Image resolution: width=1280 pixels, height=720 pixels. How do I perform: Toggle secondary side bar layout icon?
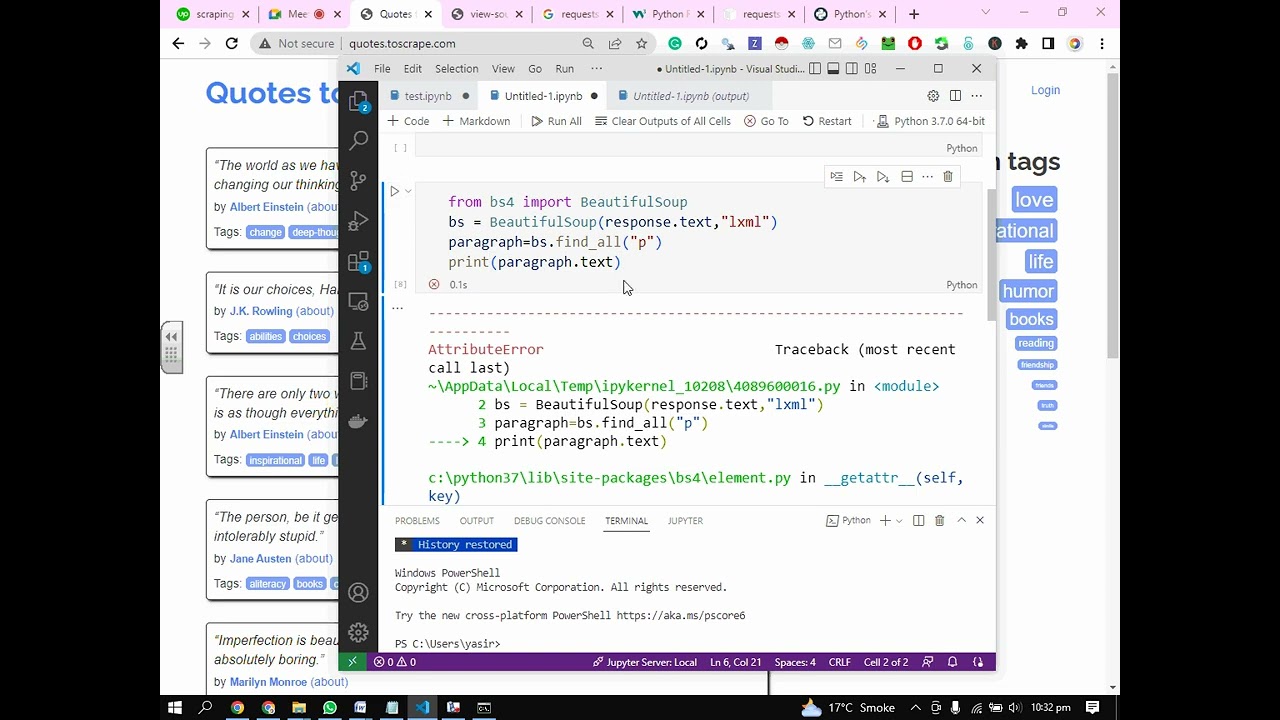click(x=852, y=69)
